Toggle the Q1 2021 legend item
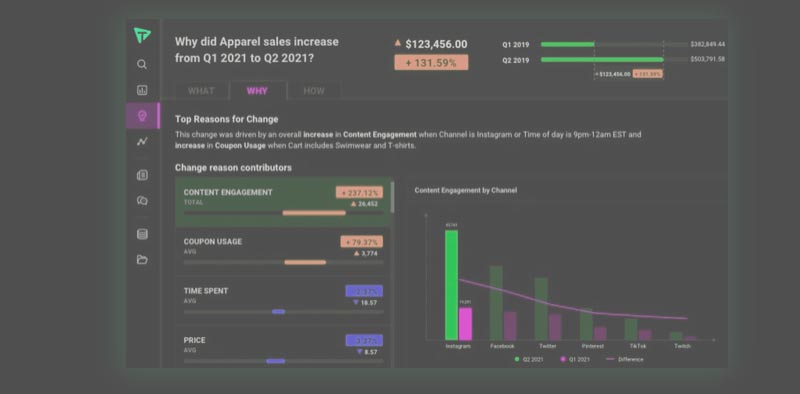Screen dimensions: 800x394 575,359
